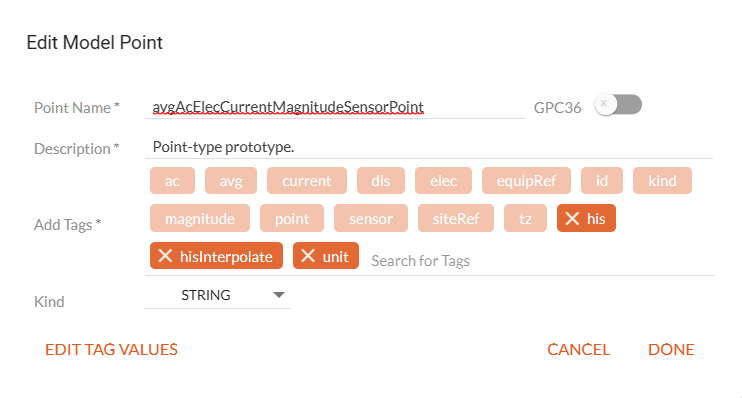This screenshot has width=742, height=398.
Task: Click into the Description text field
Action: (429, 147)
